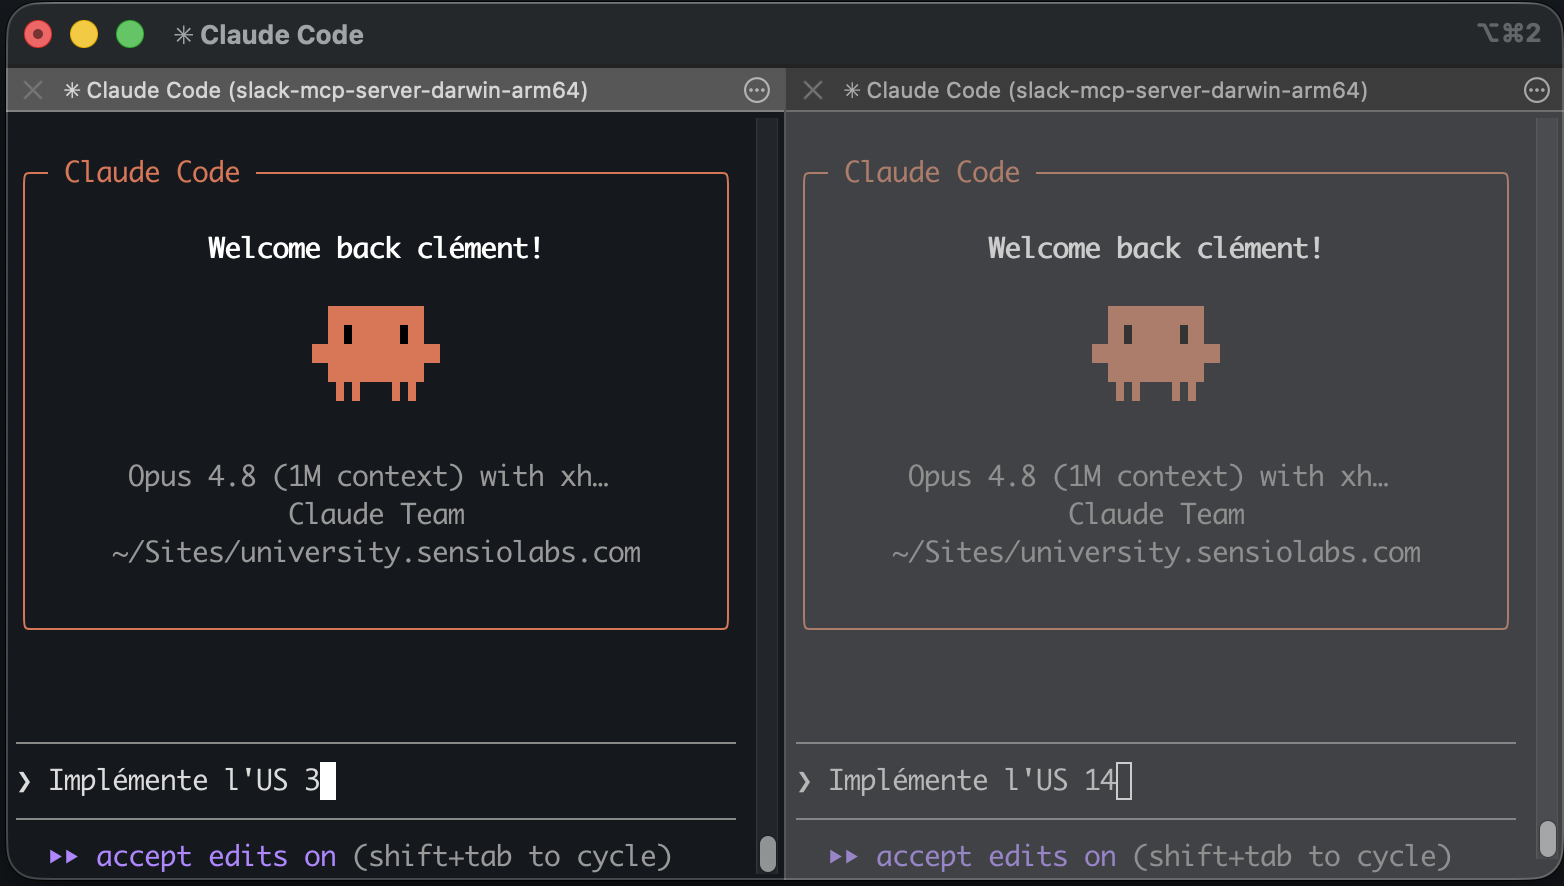
Task: Click the red close window button
Action: tap(38, 35)
